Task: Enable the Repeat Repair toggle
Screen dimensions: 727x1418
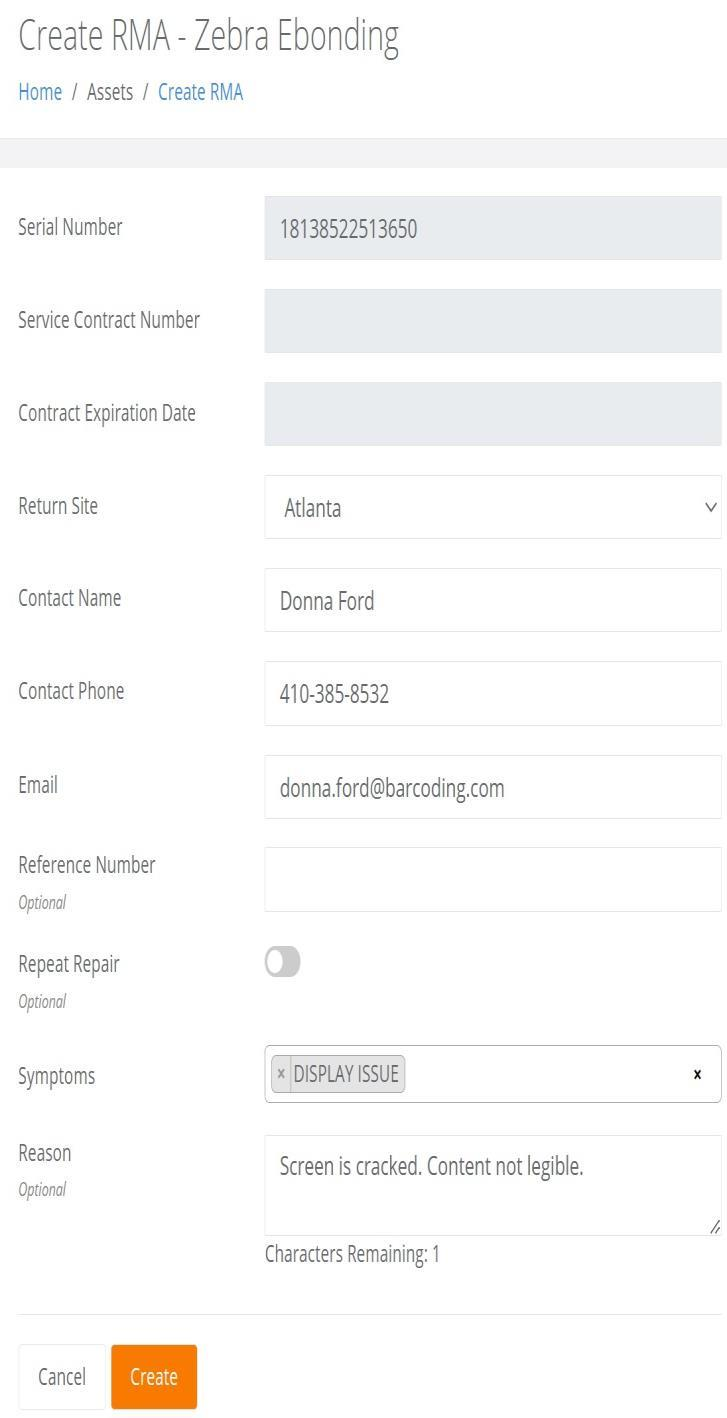Action: pos(283,962)
